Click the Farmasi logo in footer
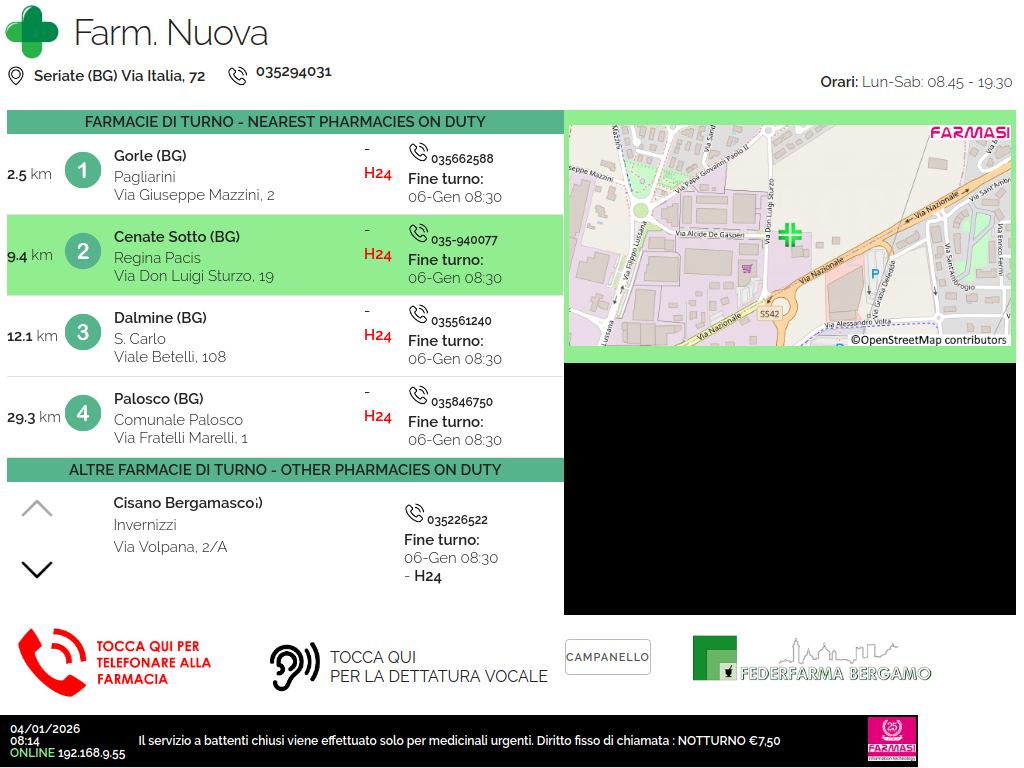Image resolution: width=1024 pixels, height=768 pixels. click(891, 740)
